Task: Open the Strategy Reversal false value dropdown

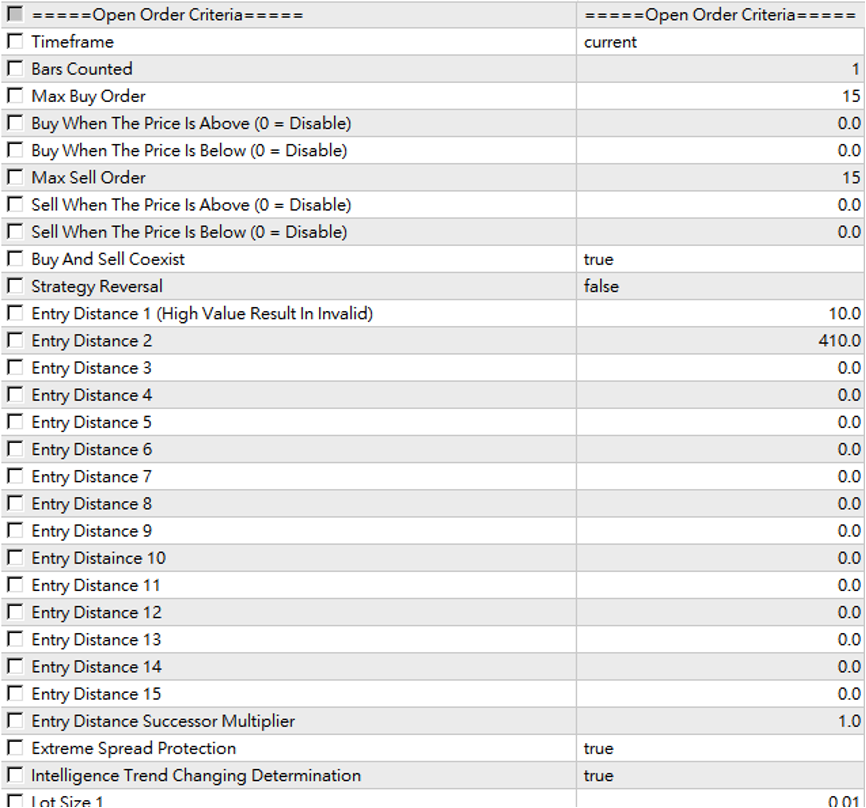Action: click(720, 287)
